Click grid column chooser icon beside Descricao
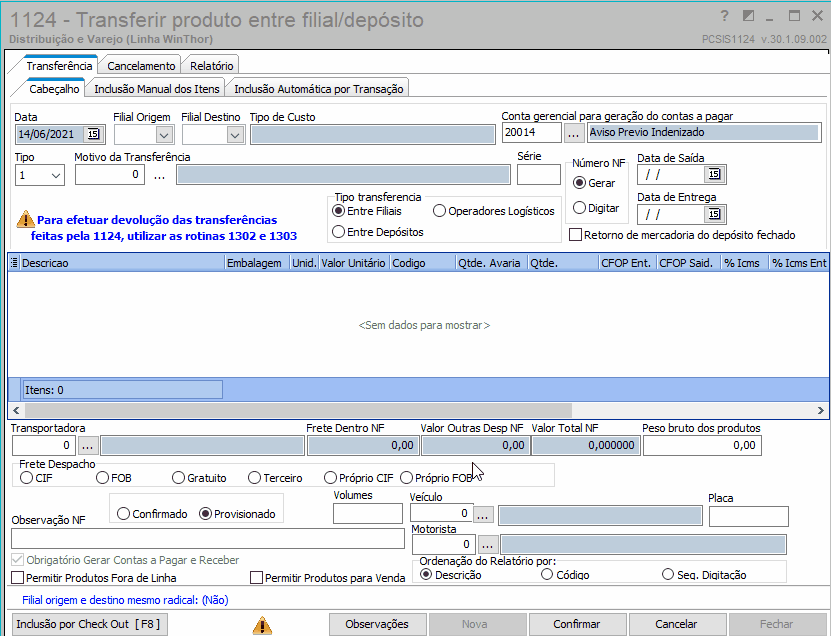The width and height of the screenshot is (831, 636). click(14, 263)
